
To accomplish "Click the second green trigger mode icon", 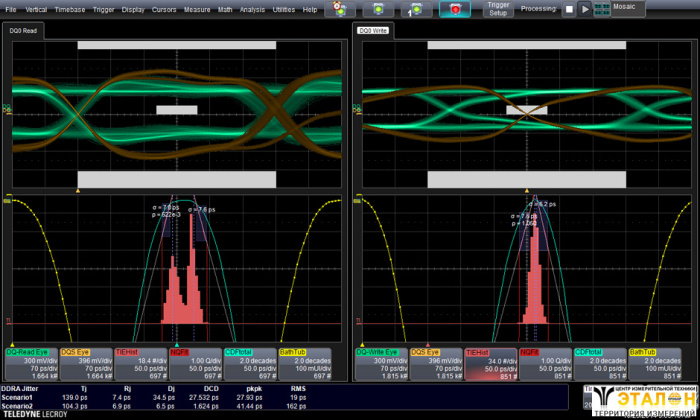I will (379, 9).
